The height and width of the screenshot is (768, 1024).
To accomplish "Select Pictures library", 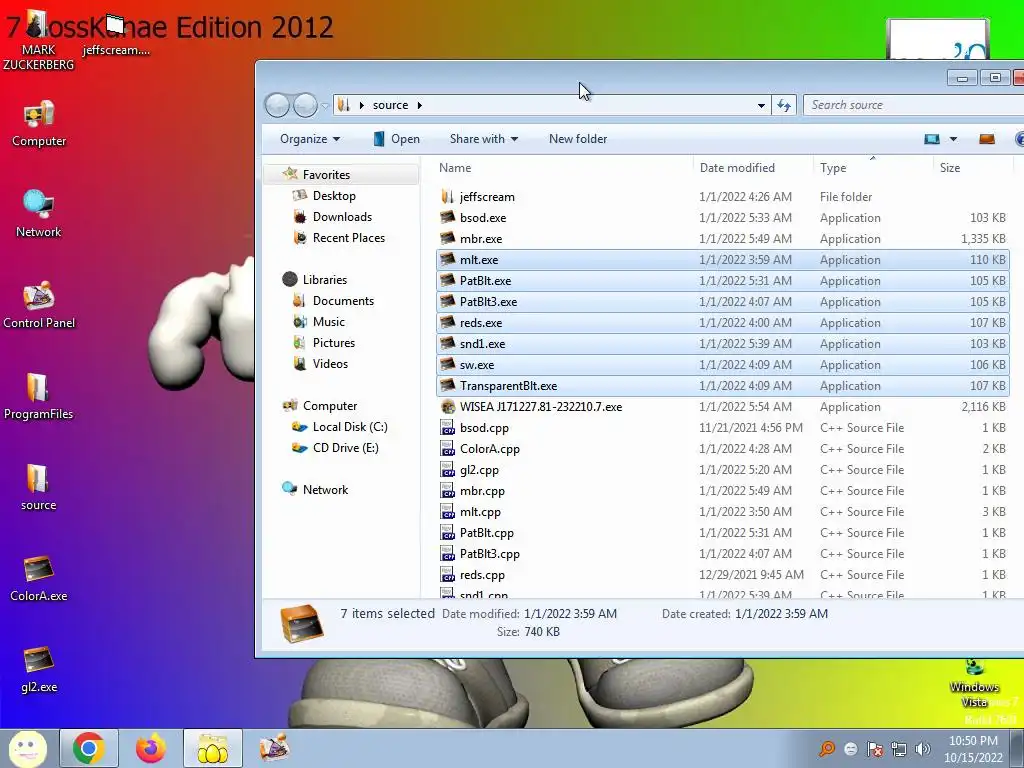I will pos(334,343).
